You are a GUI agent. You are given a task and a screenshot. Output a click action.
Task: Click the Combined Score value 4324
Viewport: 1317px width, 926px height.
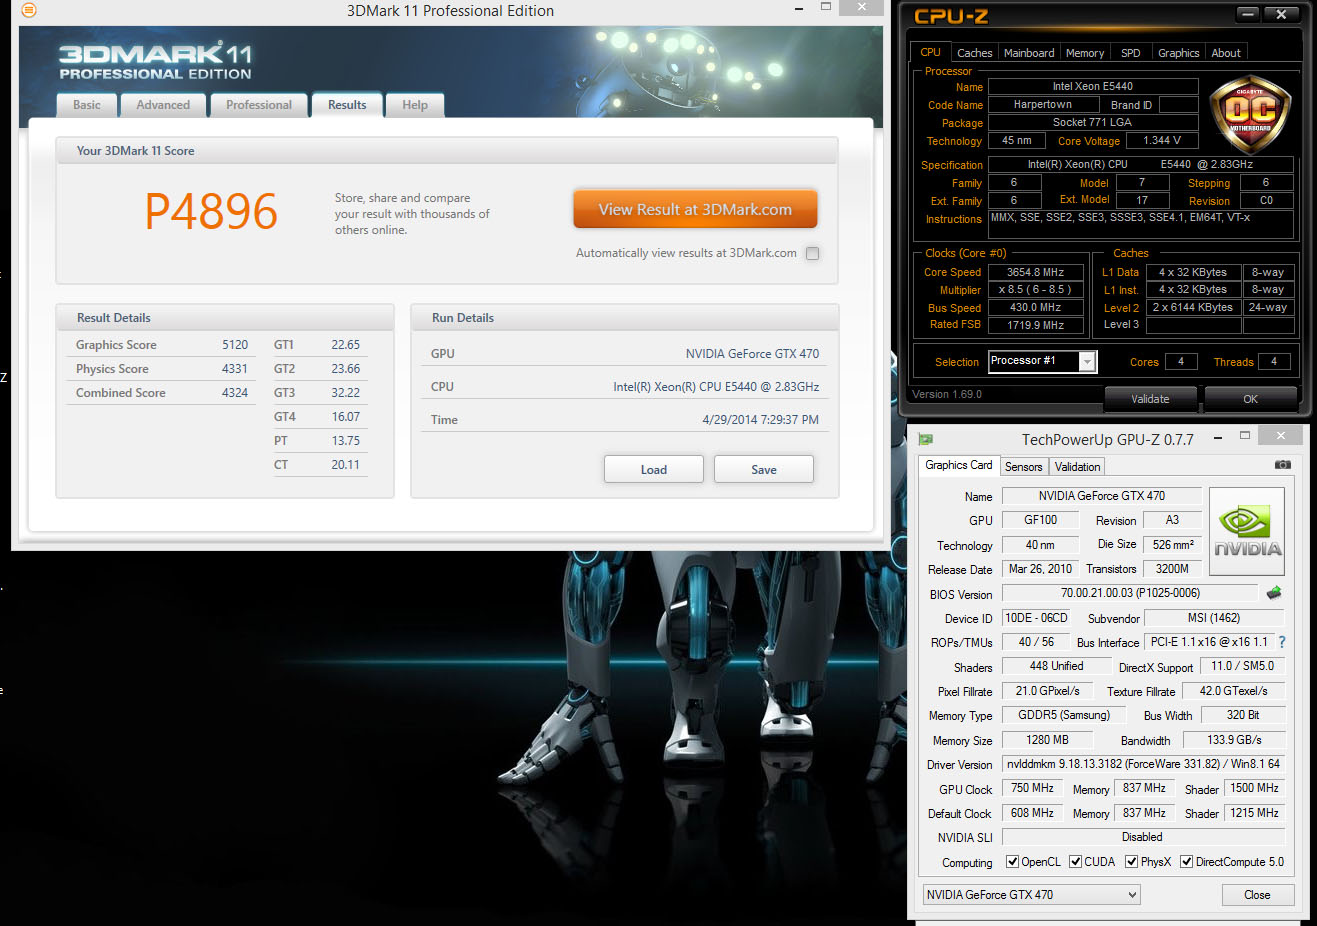click(x=235, y=393)
